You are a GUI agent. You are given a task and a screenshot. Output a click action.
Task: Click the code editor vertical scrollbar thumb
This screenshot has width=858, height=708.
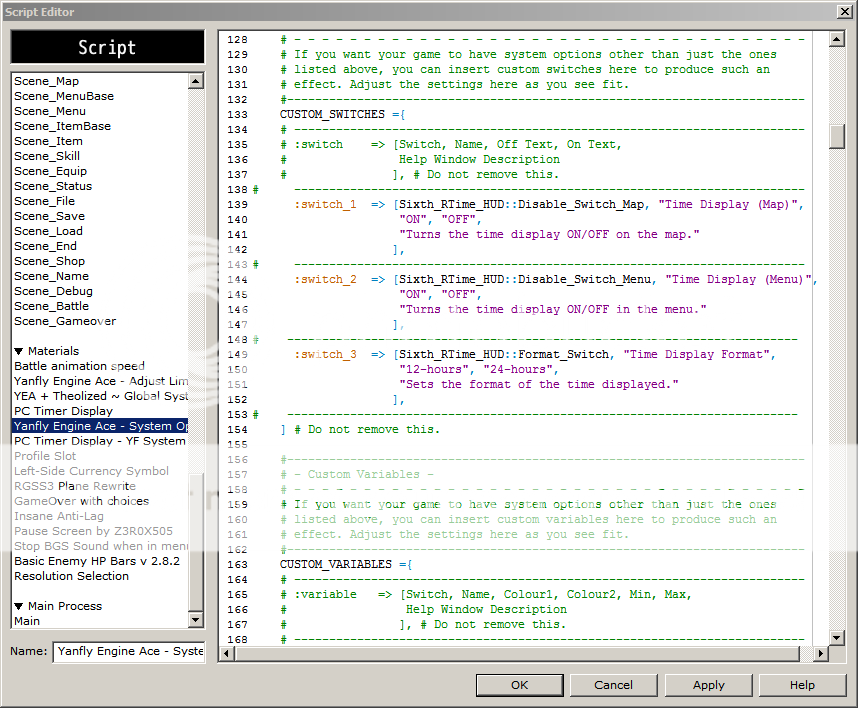(837, 137)
